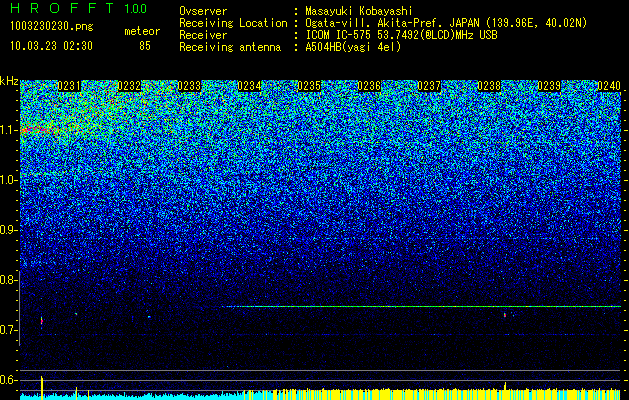This screenshot has width=629, height=400.
Task: Click the Receiver field label
Action: (203, 35)
